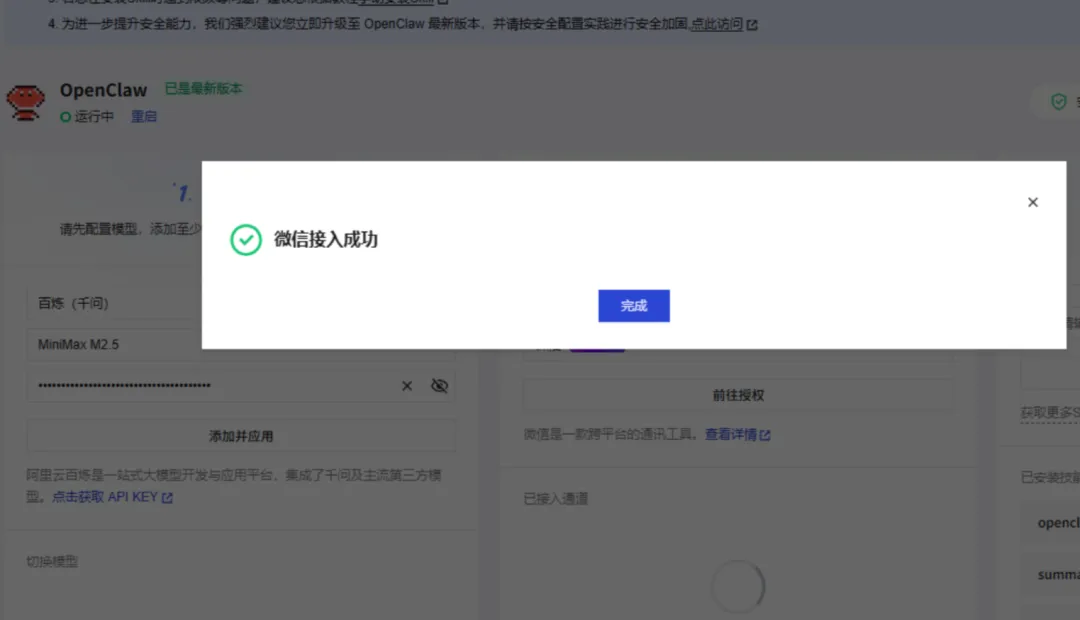Click the 已是最新版本 label

pos(203,88)
